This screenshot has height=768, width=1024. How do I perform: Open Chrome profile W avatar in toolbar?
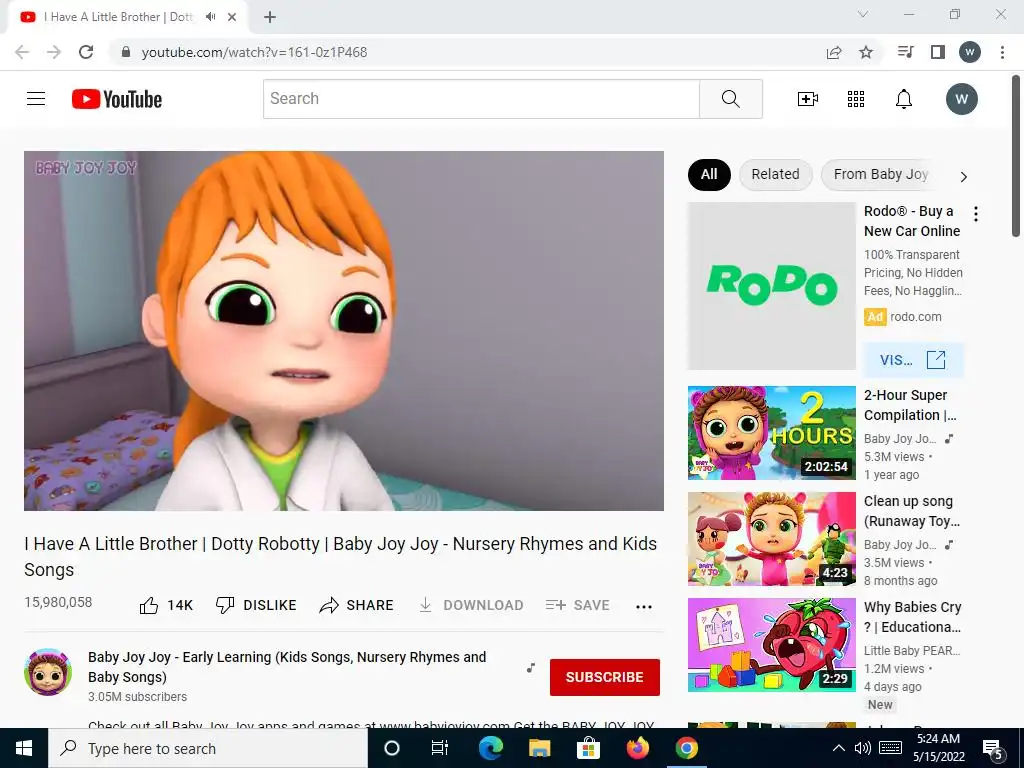(x=970, y=52)
